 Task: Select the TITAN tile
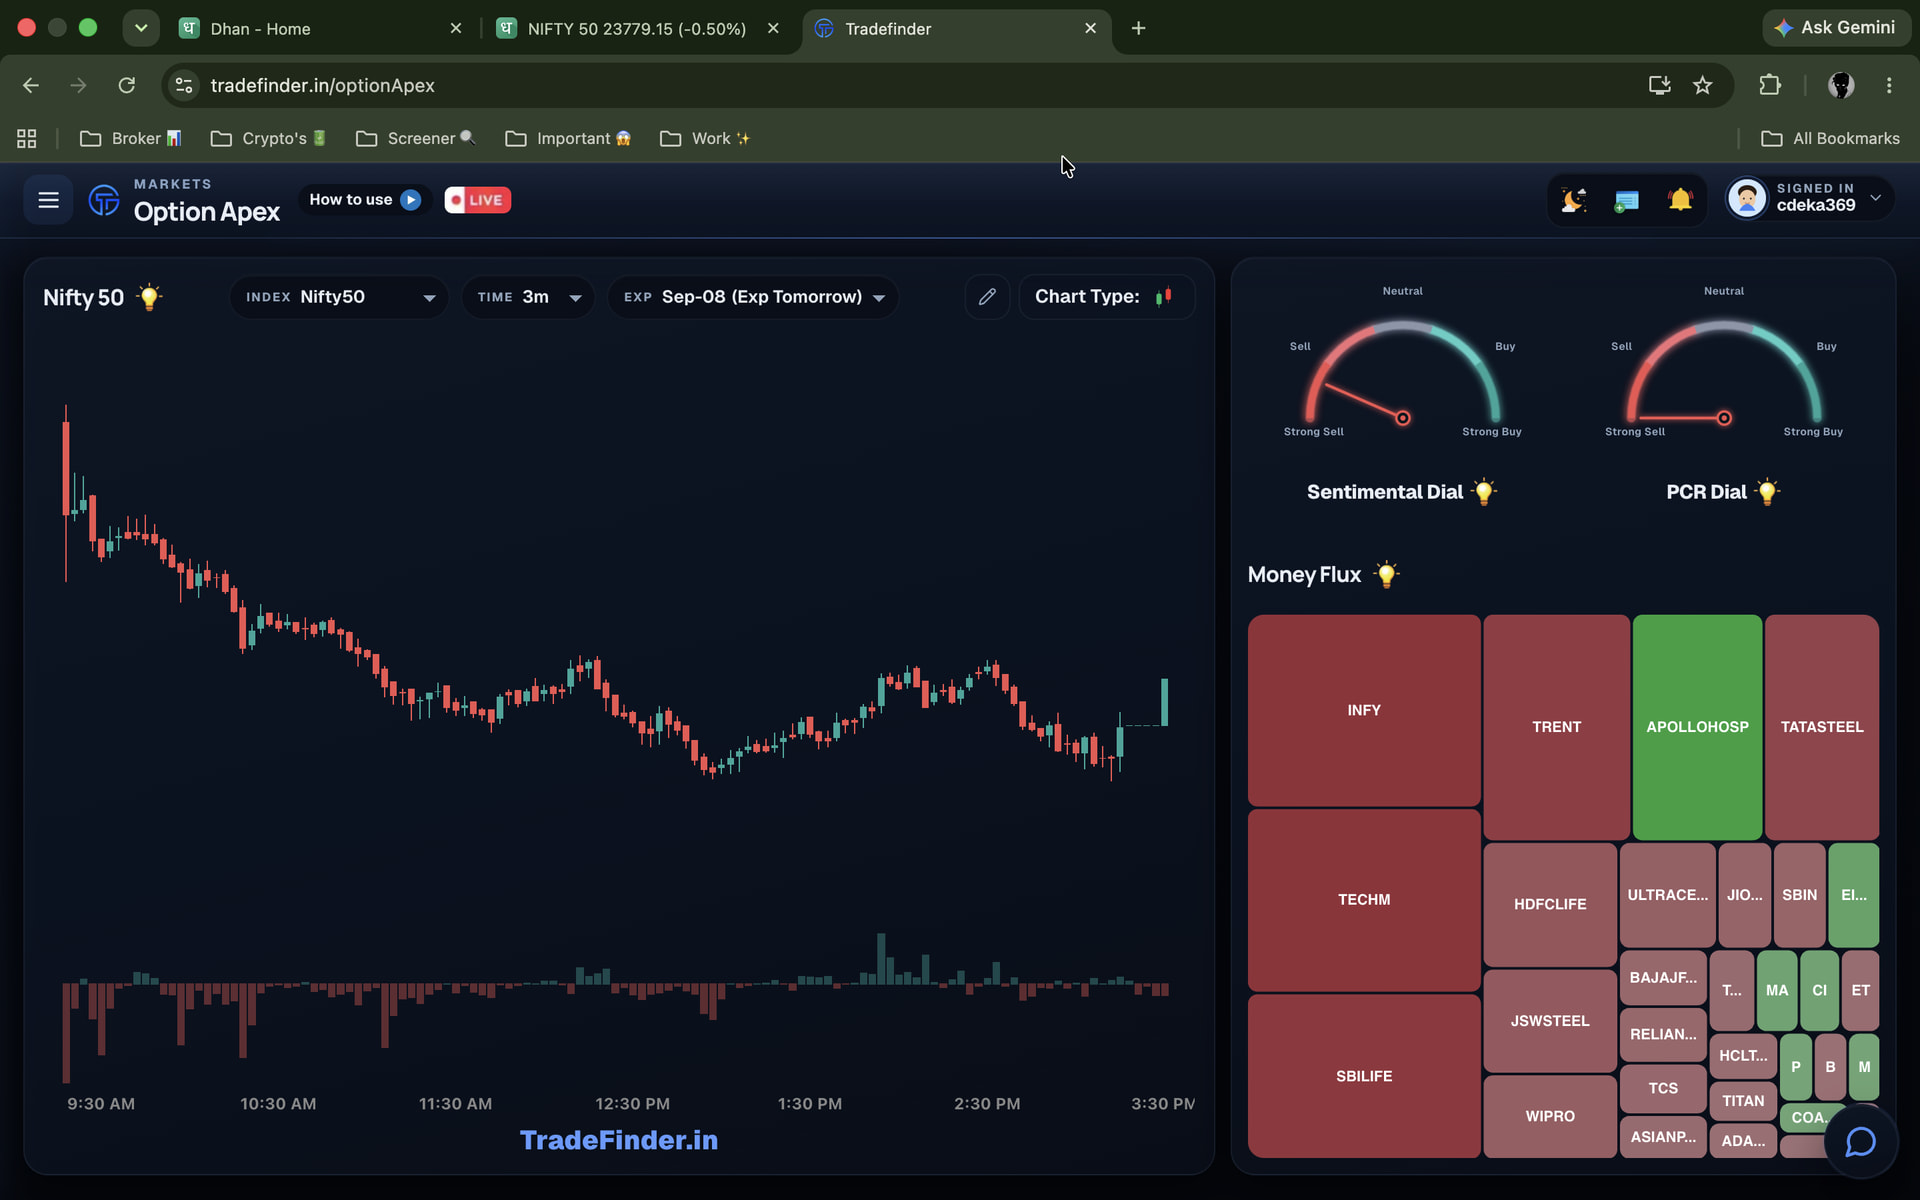point(1743,1101)
